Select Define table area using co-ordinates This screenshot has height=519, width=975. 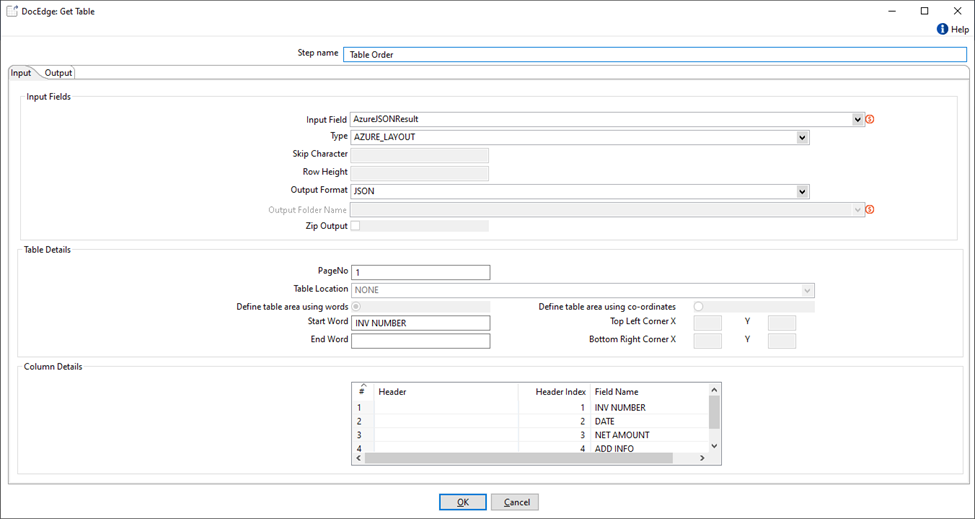698,306
